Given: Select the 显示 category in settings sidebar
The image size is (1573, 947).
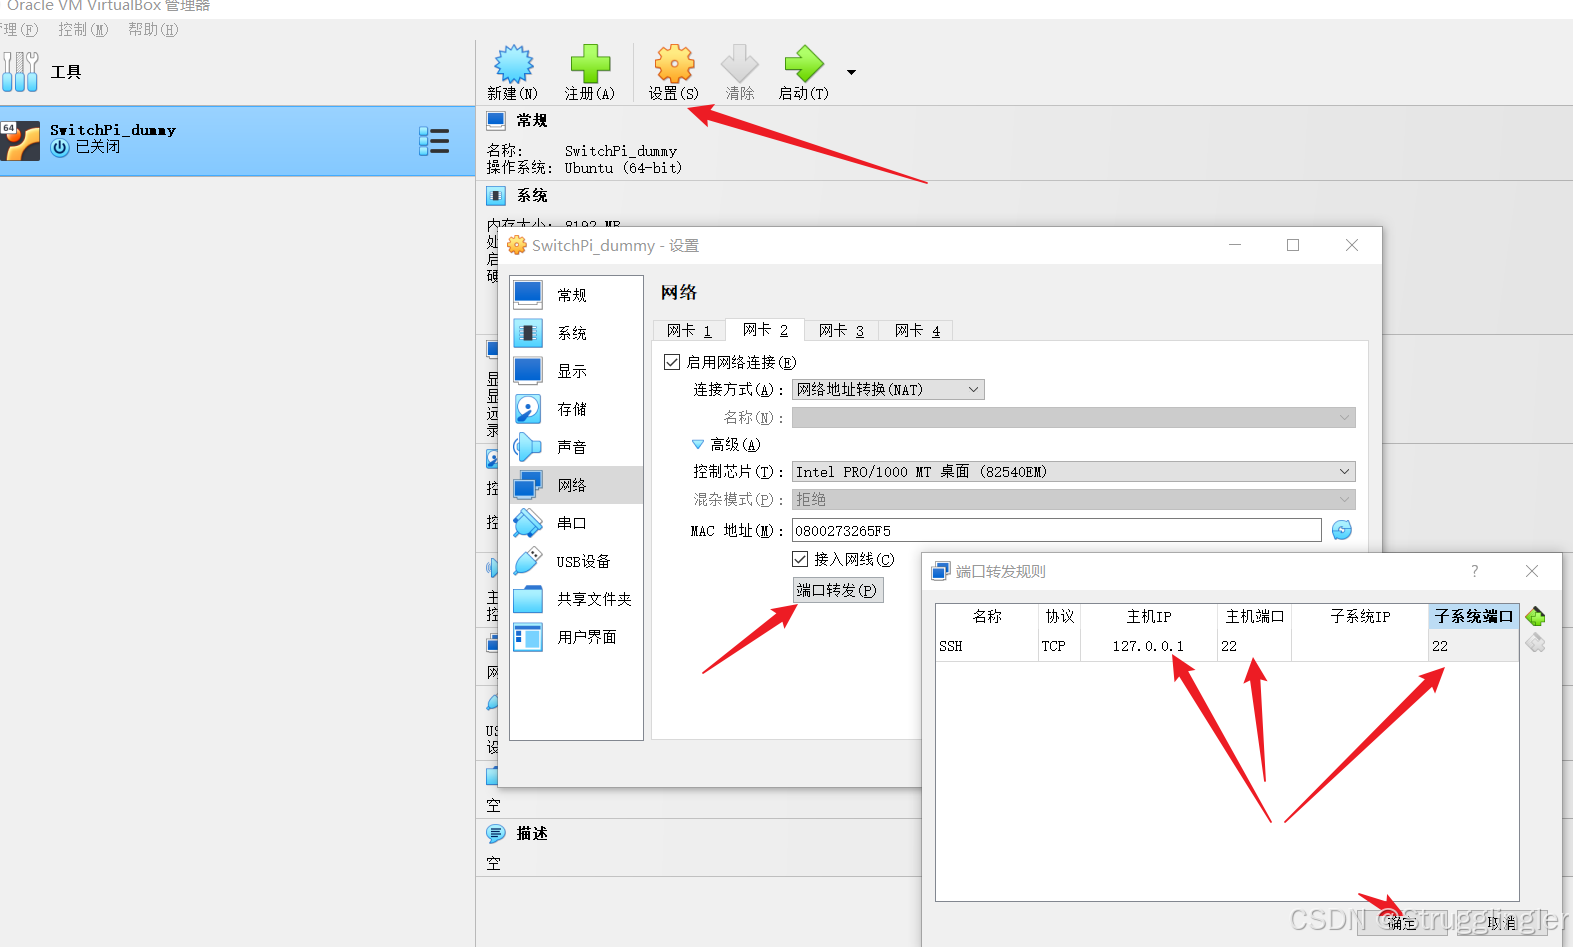Looking at the screenshot, I should click(x=576, y=371).
